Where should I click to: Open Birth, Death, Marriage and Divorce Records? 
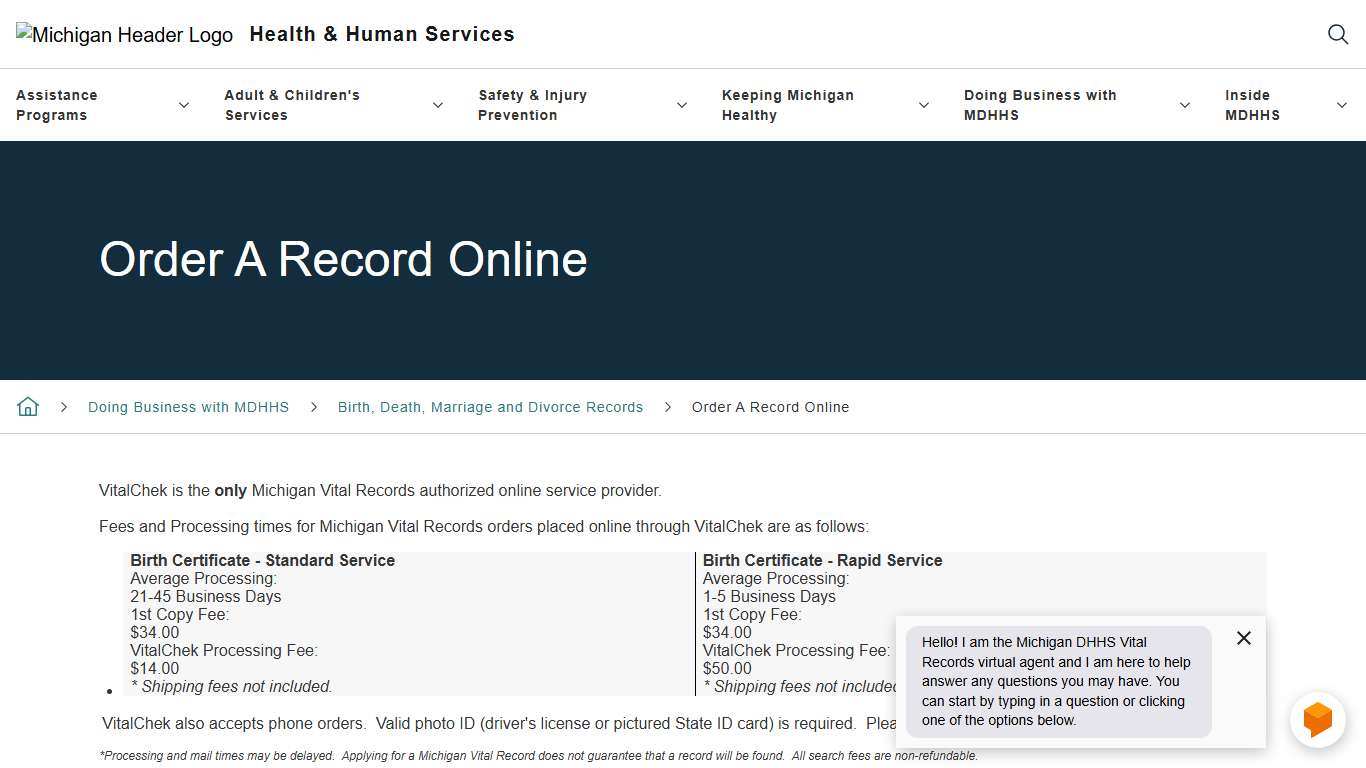tap(490, 407)
